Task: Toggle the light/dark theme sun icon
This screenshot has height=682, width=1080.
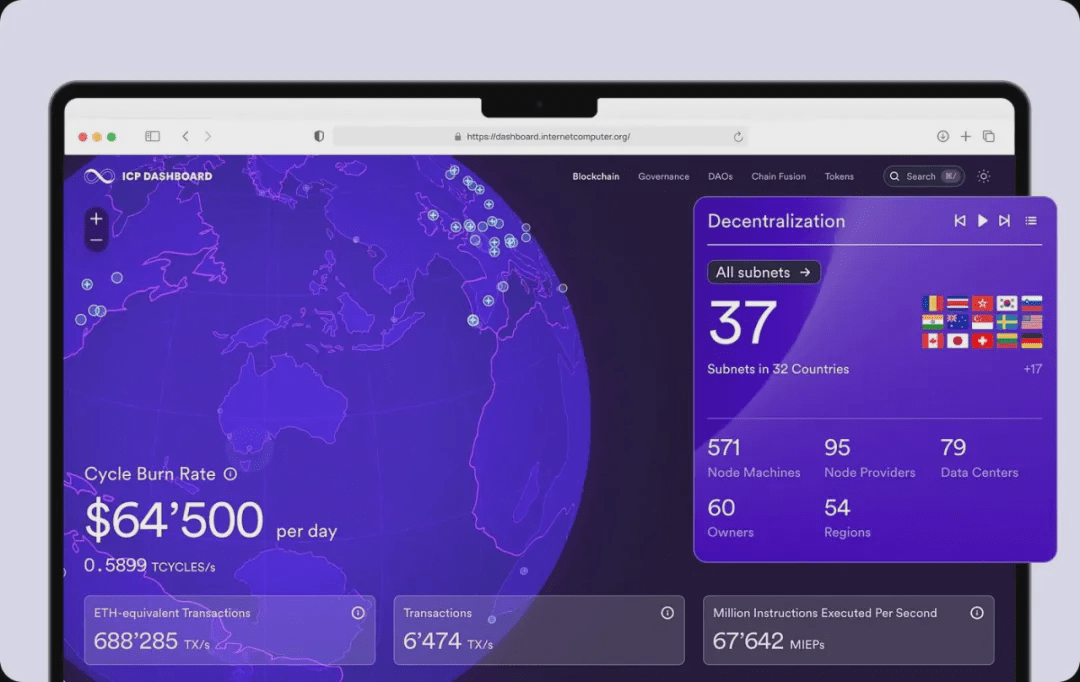Action: tap(984, 176)
